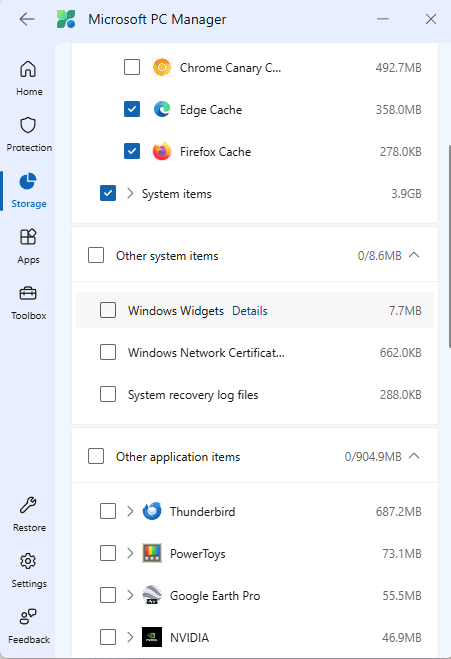Click the Edge browser icon

(162, 109)
